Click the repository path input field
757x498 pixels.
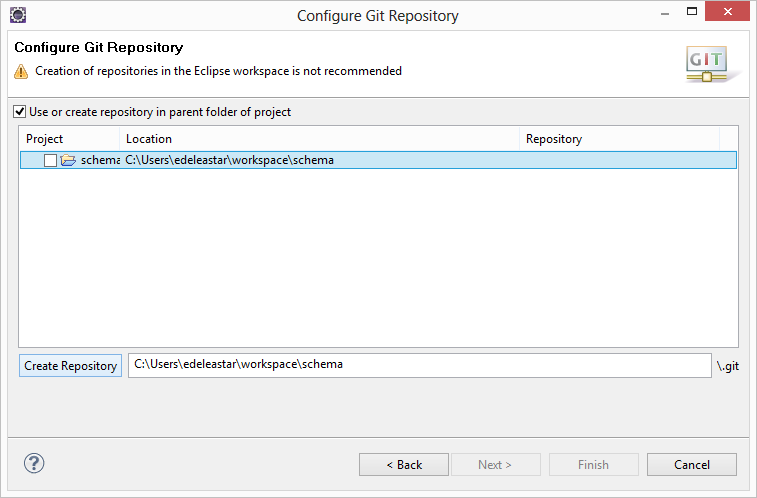420,365
